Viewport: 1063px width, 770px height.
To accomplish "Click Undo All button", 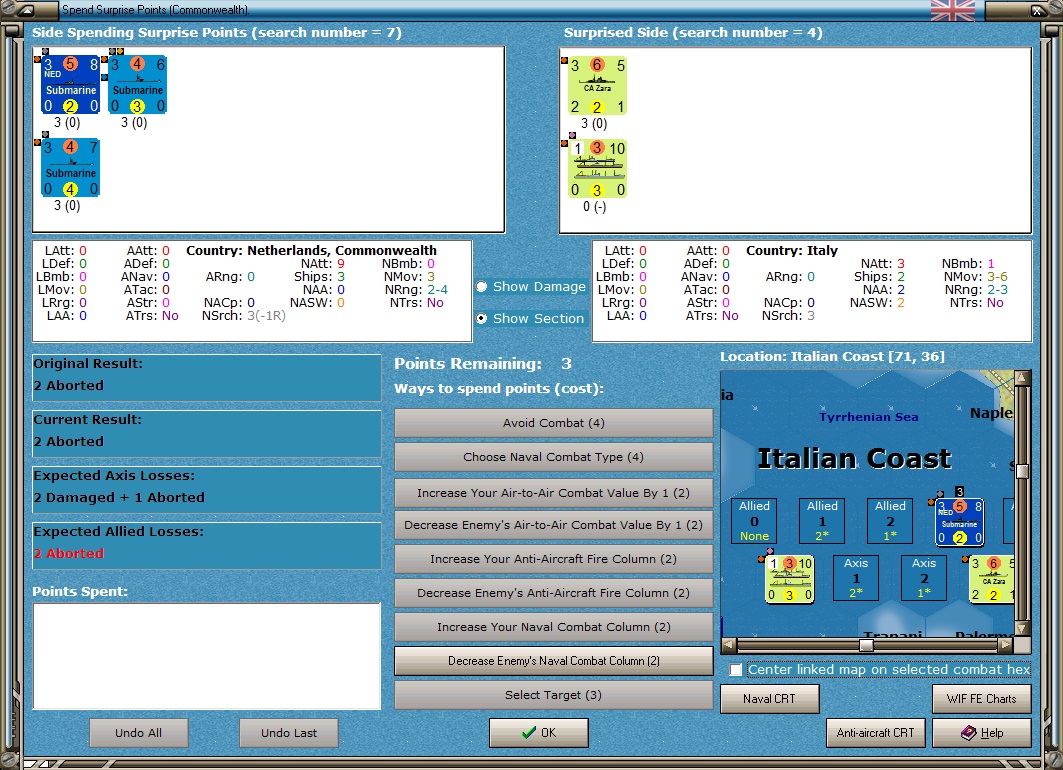I will pos(138,733).
